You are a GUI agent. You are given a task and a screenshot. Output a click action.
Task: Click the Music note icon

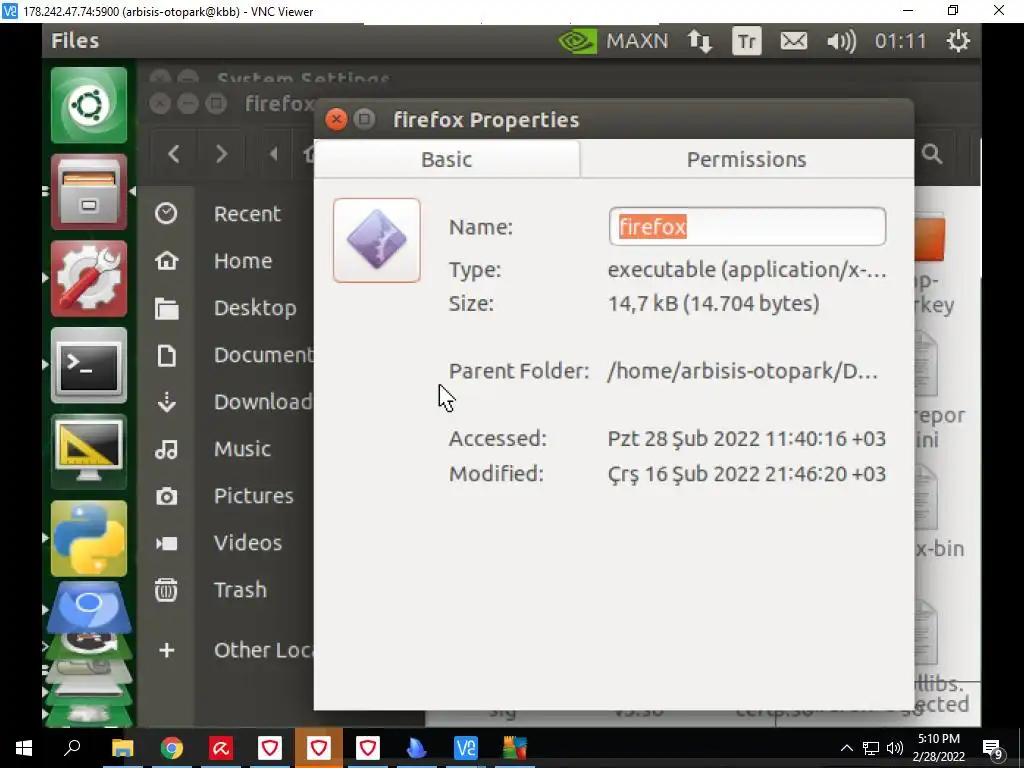[x=167, y=449]
